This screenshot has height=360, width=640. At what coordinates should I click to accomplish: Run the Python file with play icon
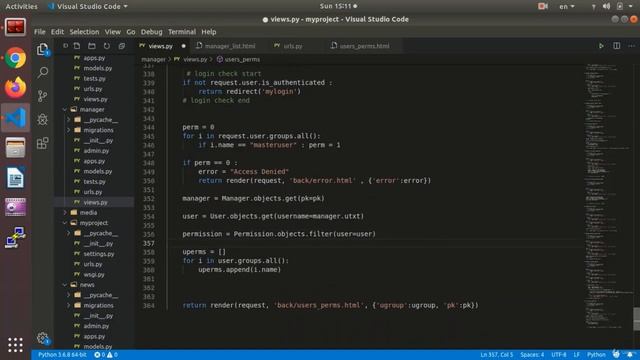point(601,46)
